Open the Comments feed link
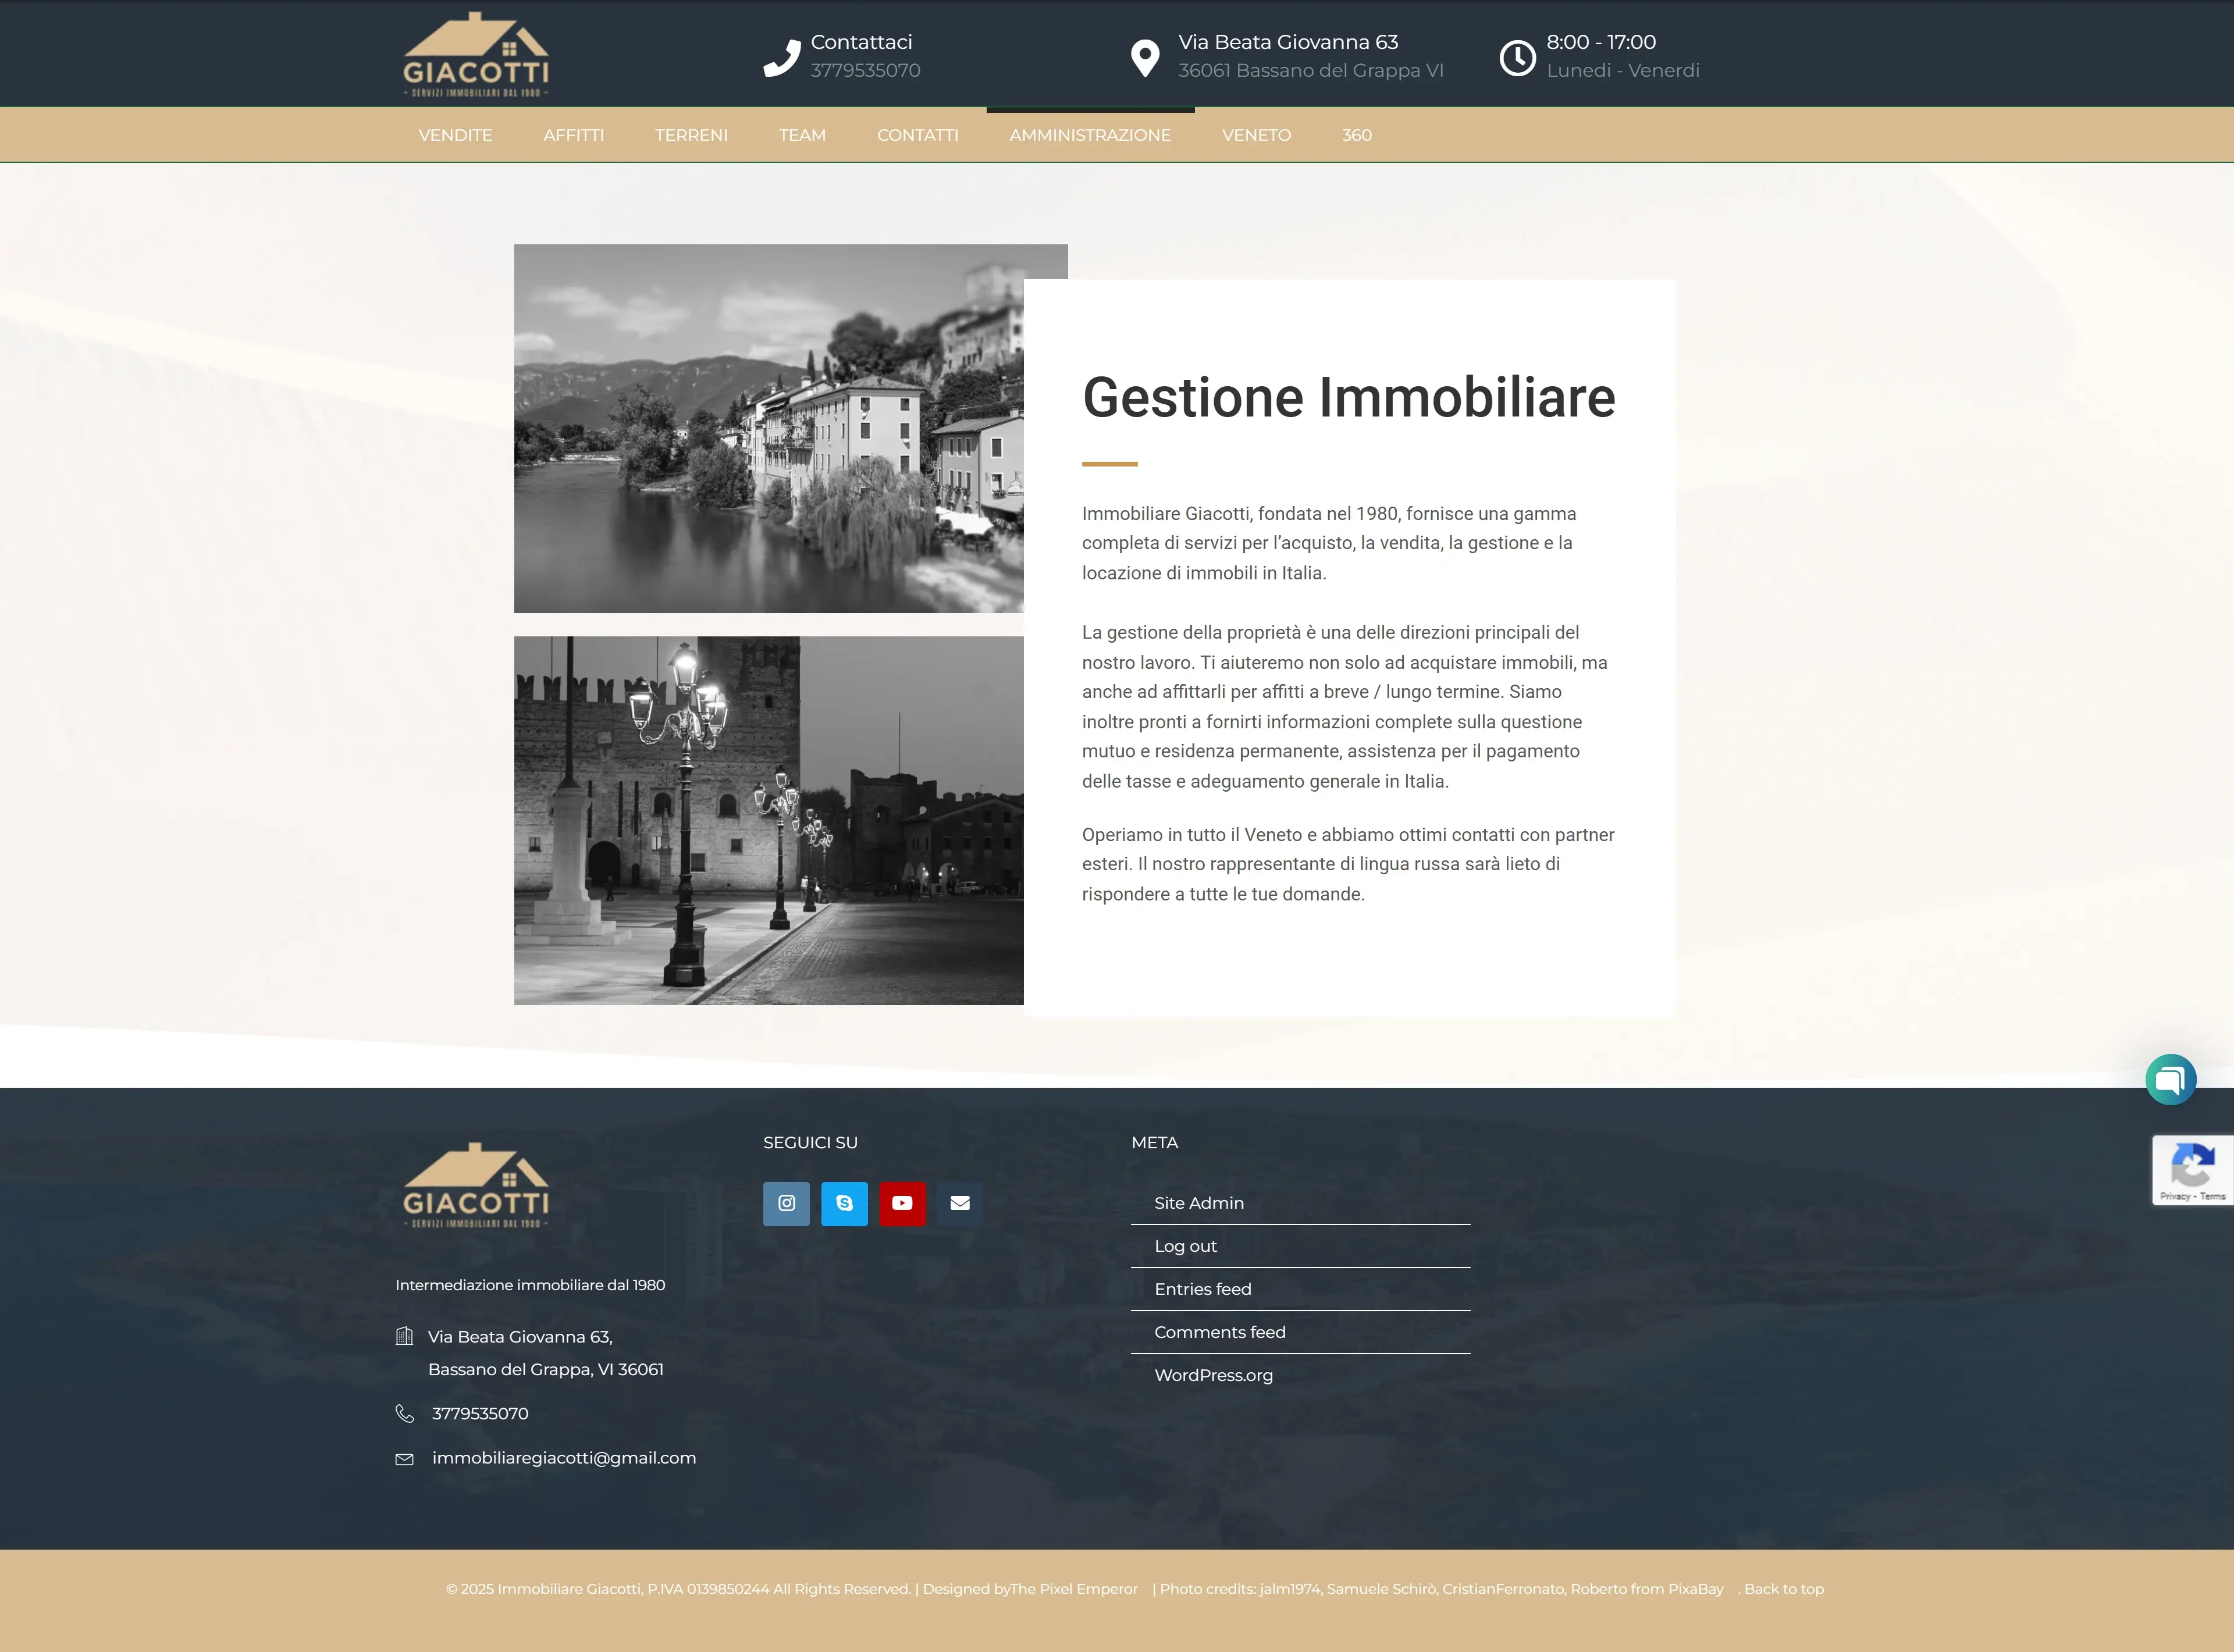The width and height of the screenshot is (2234, 1652). (x=1220, y=1332)
